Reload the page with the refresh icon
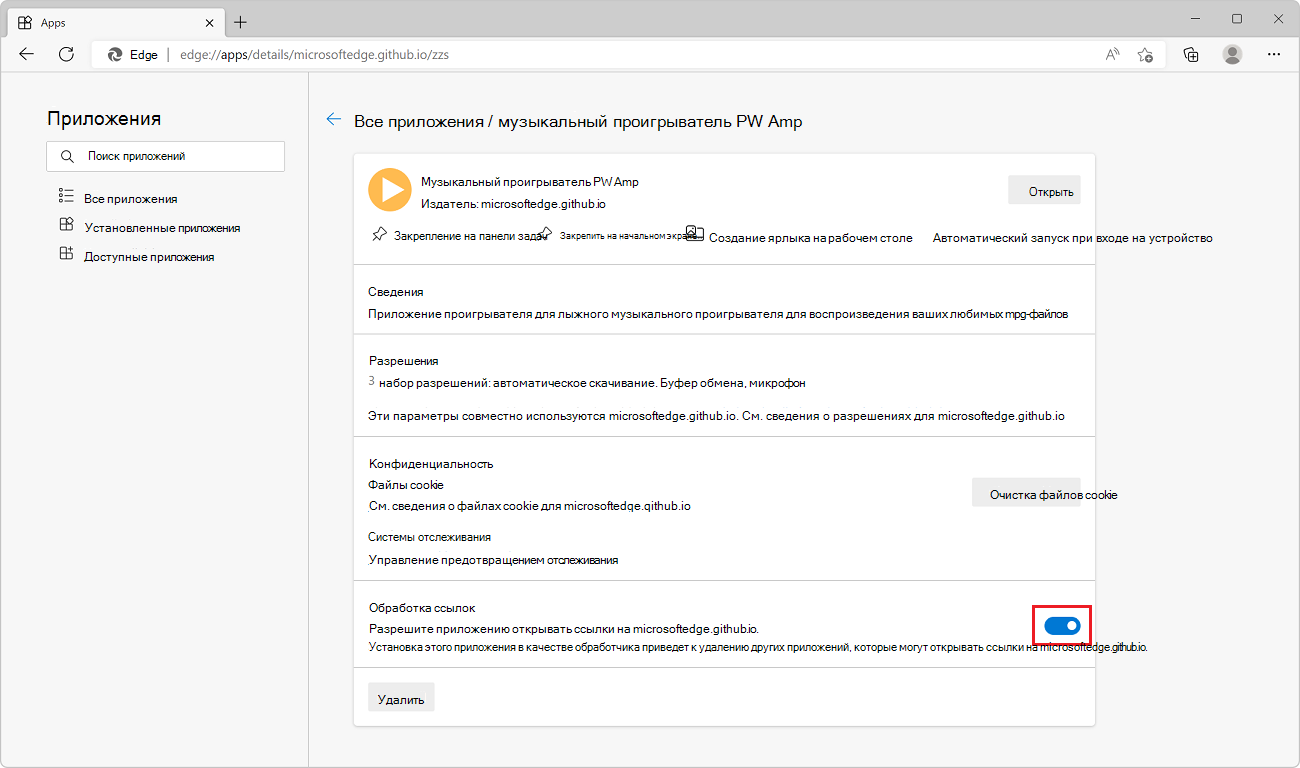 click(x=66, y=55)
